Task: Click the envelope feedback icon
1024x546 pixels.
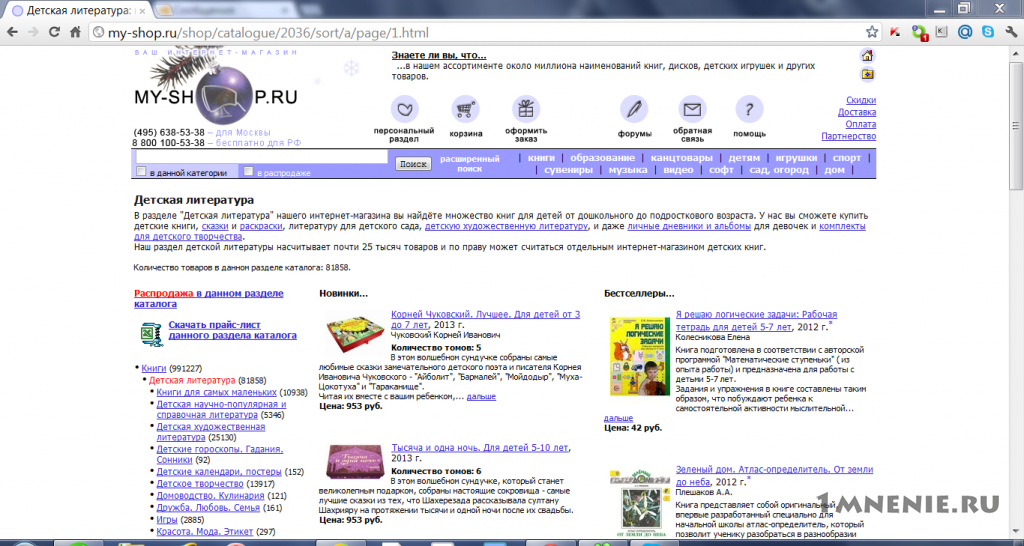Action: (x=692, y=109)
